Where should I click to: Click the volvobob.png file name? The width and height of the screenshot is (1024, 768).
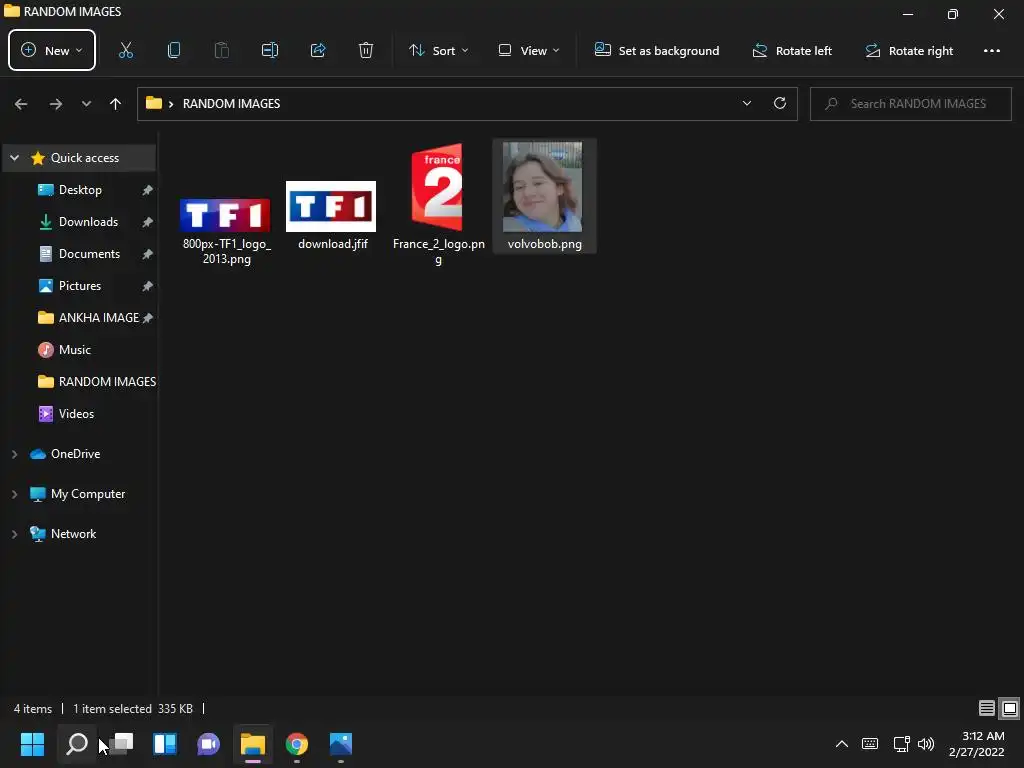(545, 244)
